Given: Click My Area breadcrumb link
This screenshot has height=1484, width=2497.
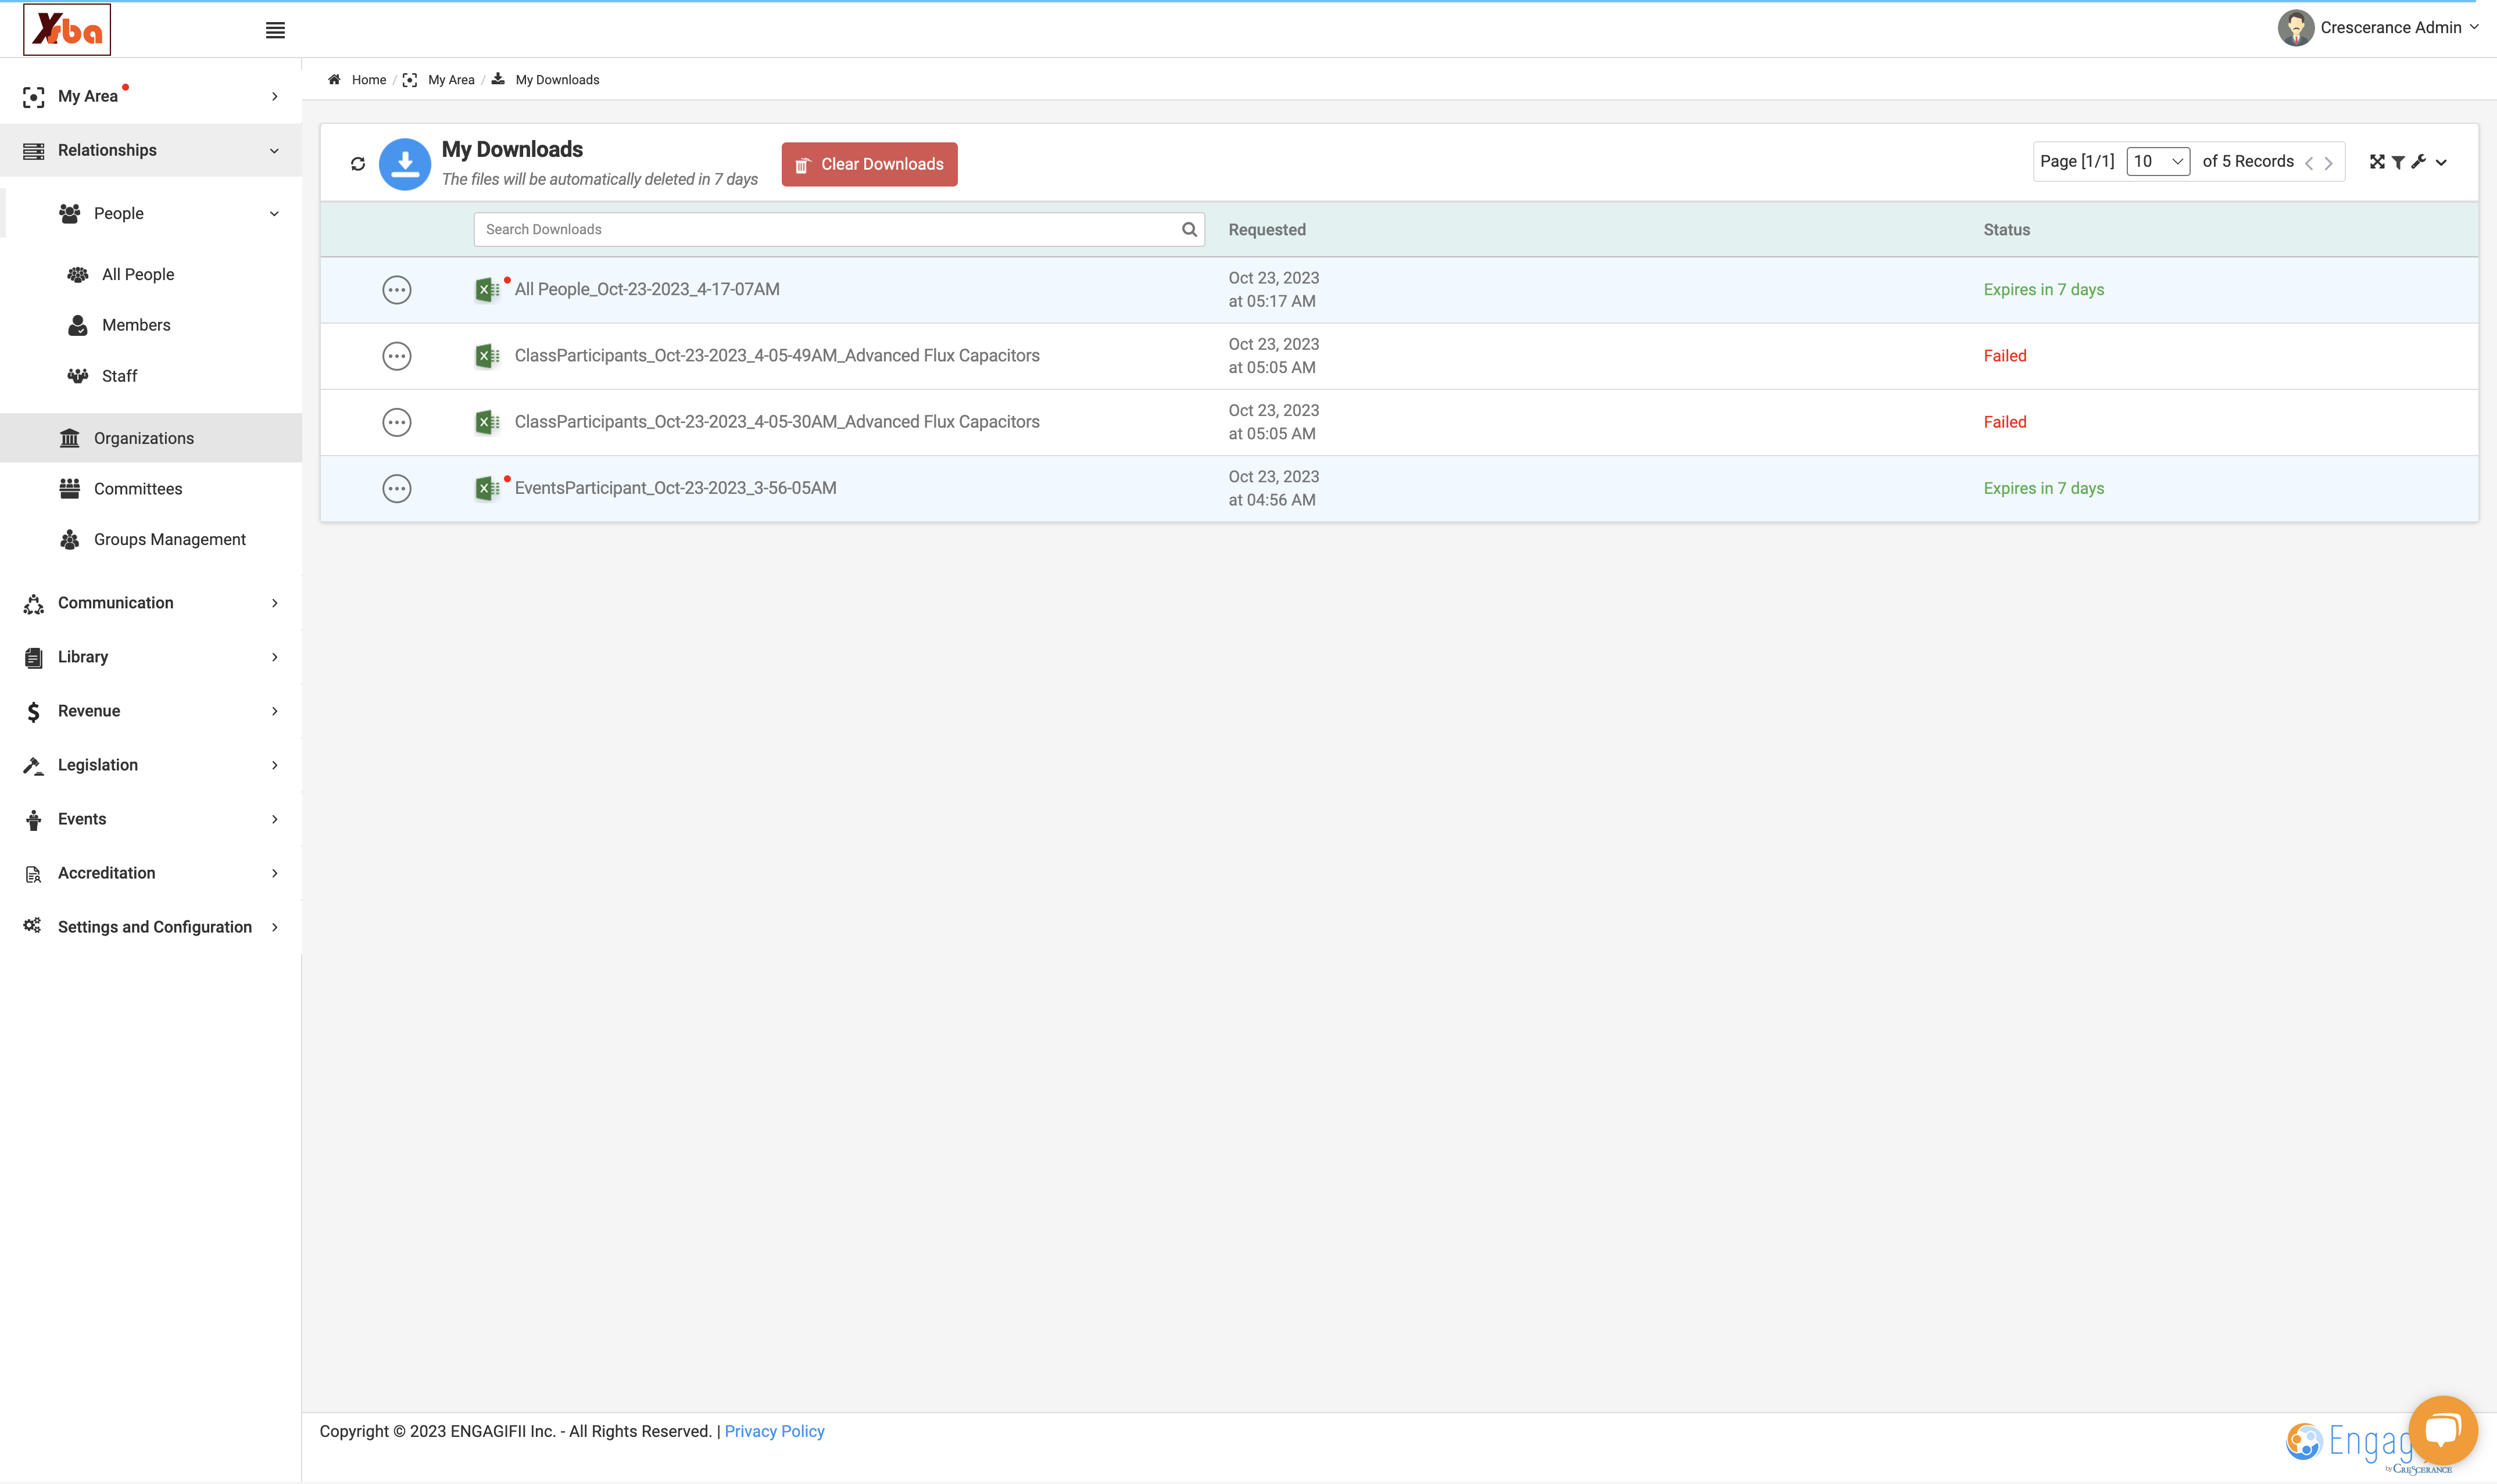Looking at the screenshot, I should (451, 80).
